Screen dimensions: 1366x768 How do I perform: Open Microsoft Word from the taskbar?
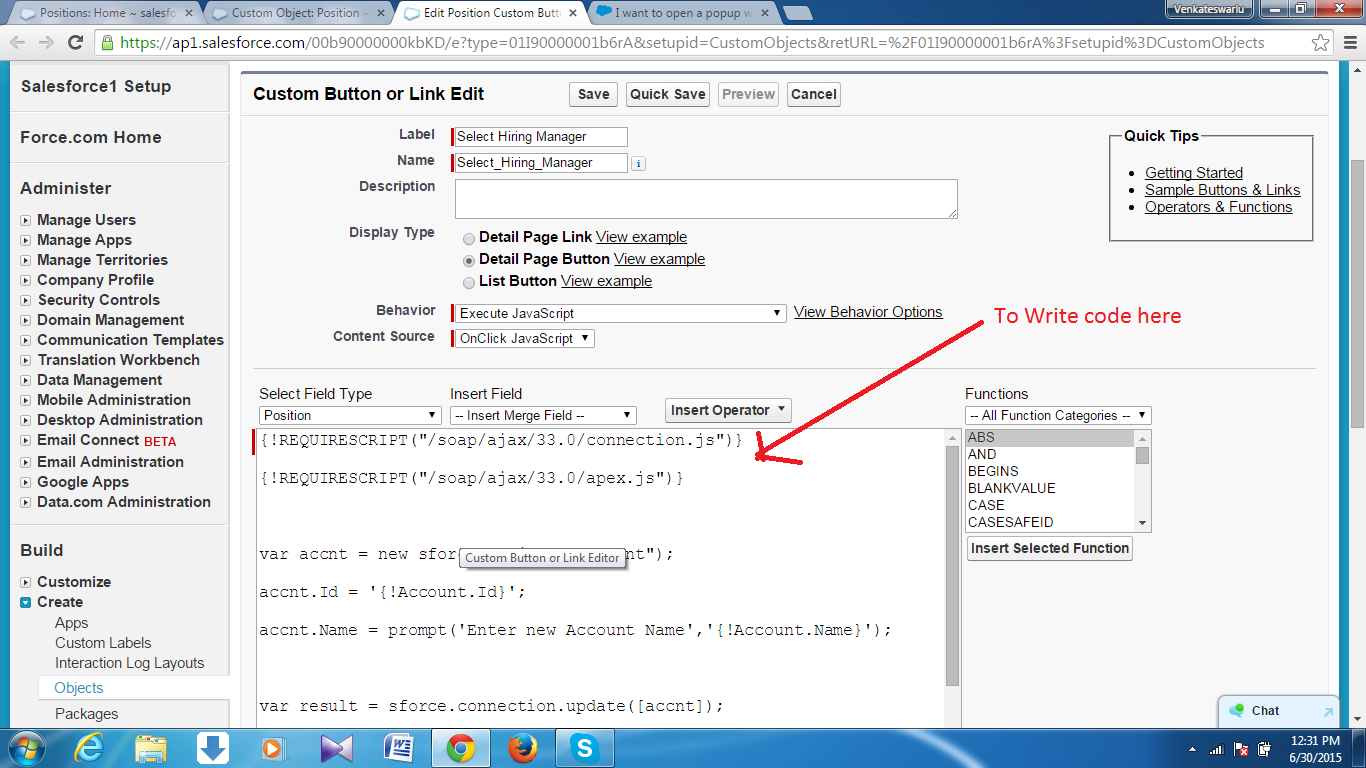(398, 747)
